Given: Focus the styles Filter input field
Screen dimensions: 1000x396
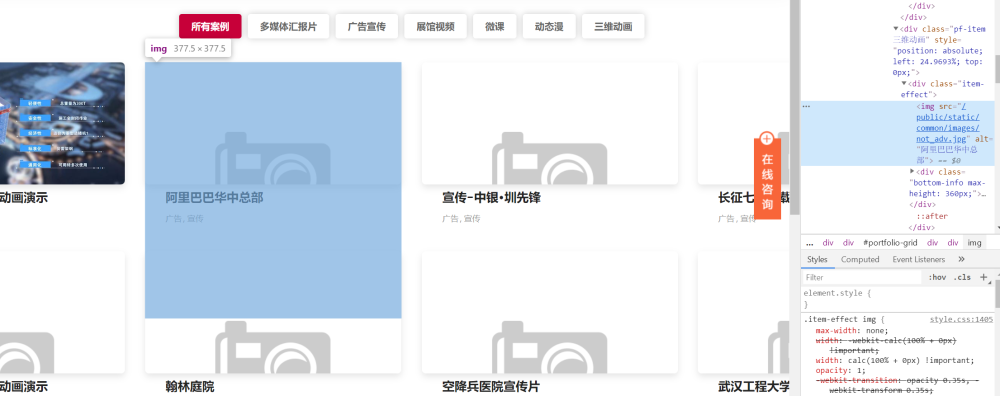Looking at the screenshot, I should pos(861,277).
